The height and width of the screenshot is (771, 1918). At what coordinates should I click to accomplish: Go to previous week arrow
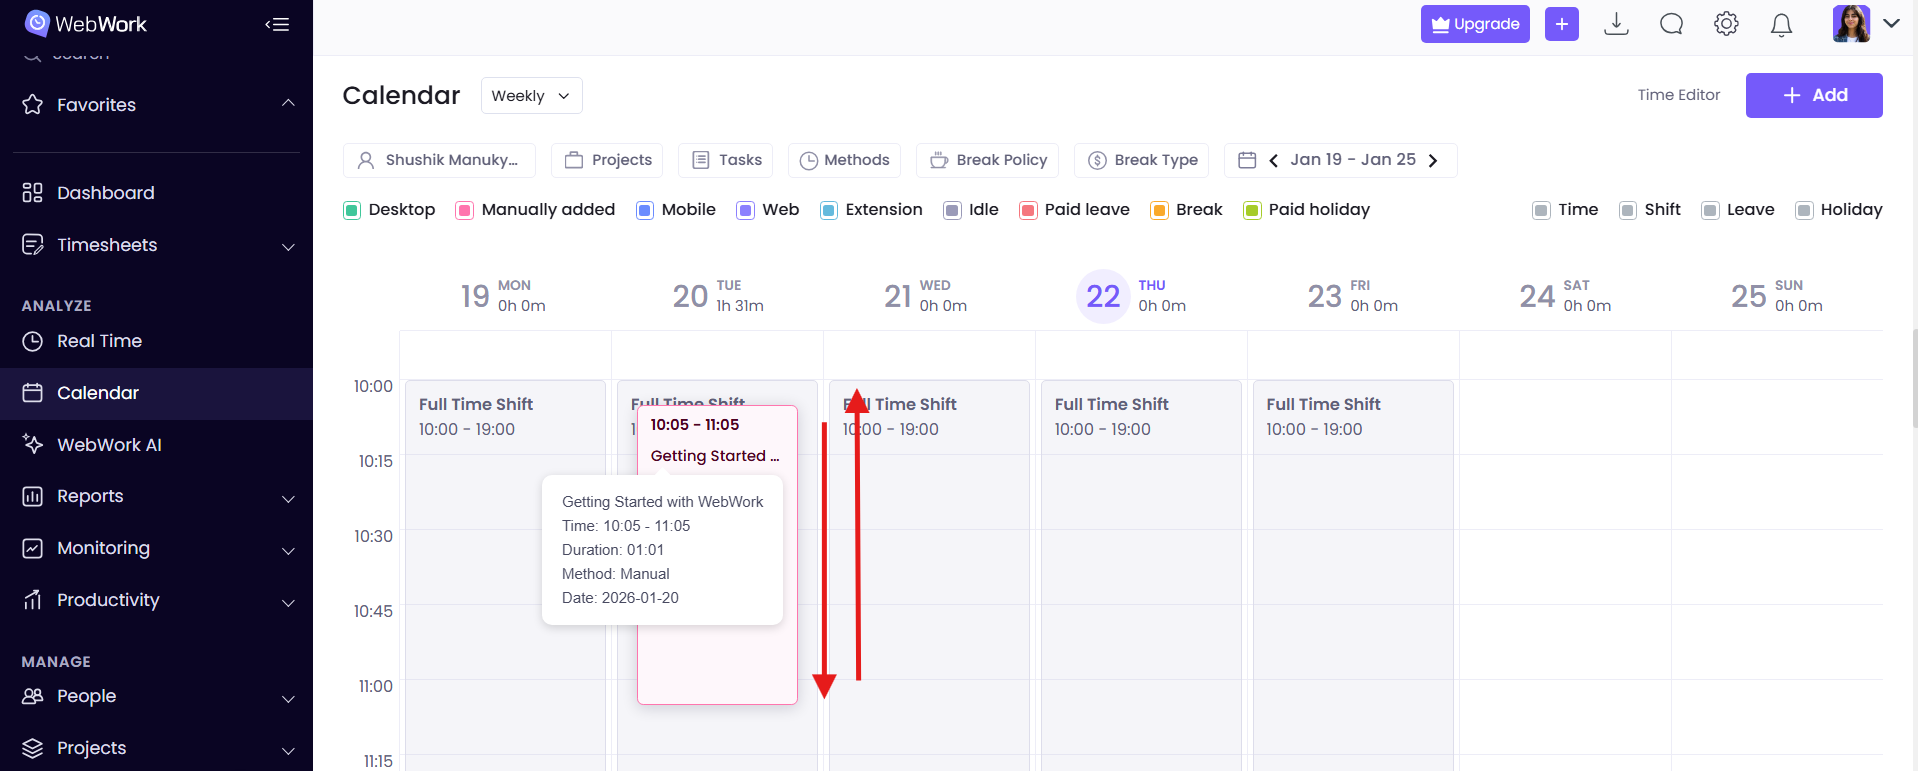click(1273, 160)
